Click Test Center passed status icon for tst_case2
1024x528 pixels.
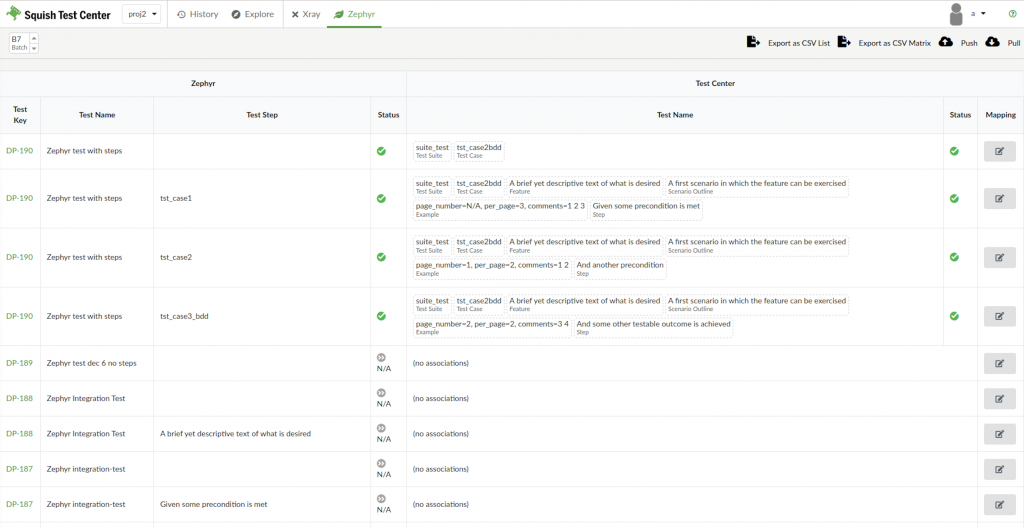(x=954, y=257)
